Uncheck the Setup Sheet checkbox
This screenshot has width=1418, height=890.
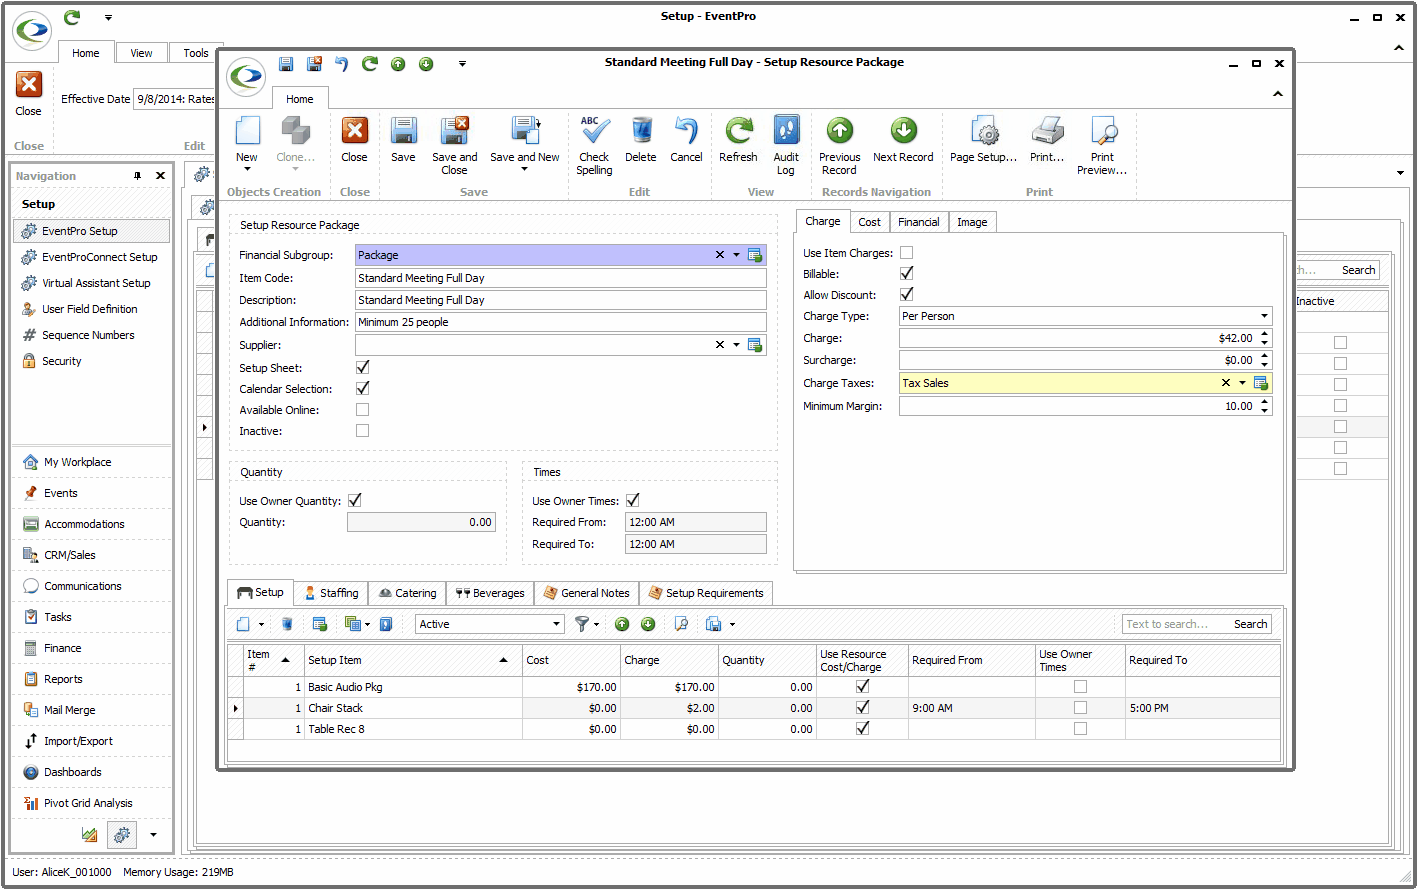(362, 367)
